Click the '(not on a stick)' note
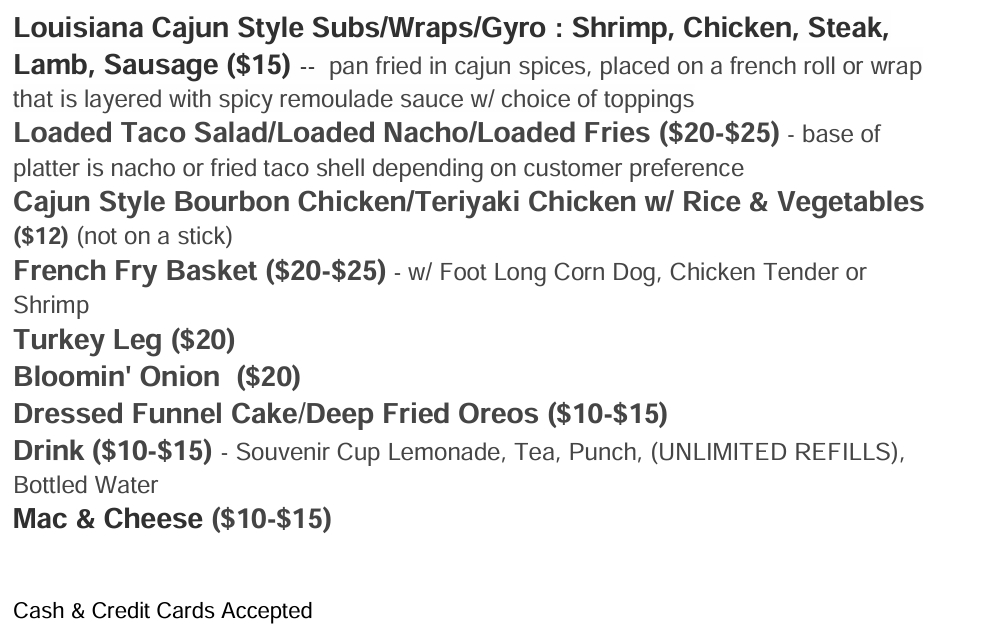Image resolution: width=991 pixels, height=639 pixels. tap(154, 236)
